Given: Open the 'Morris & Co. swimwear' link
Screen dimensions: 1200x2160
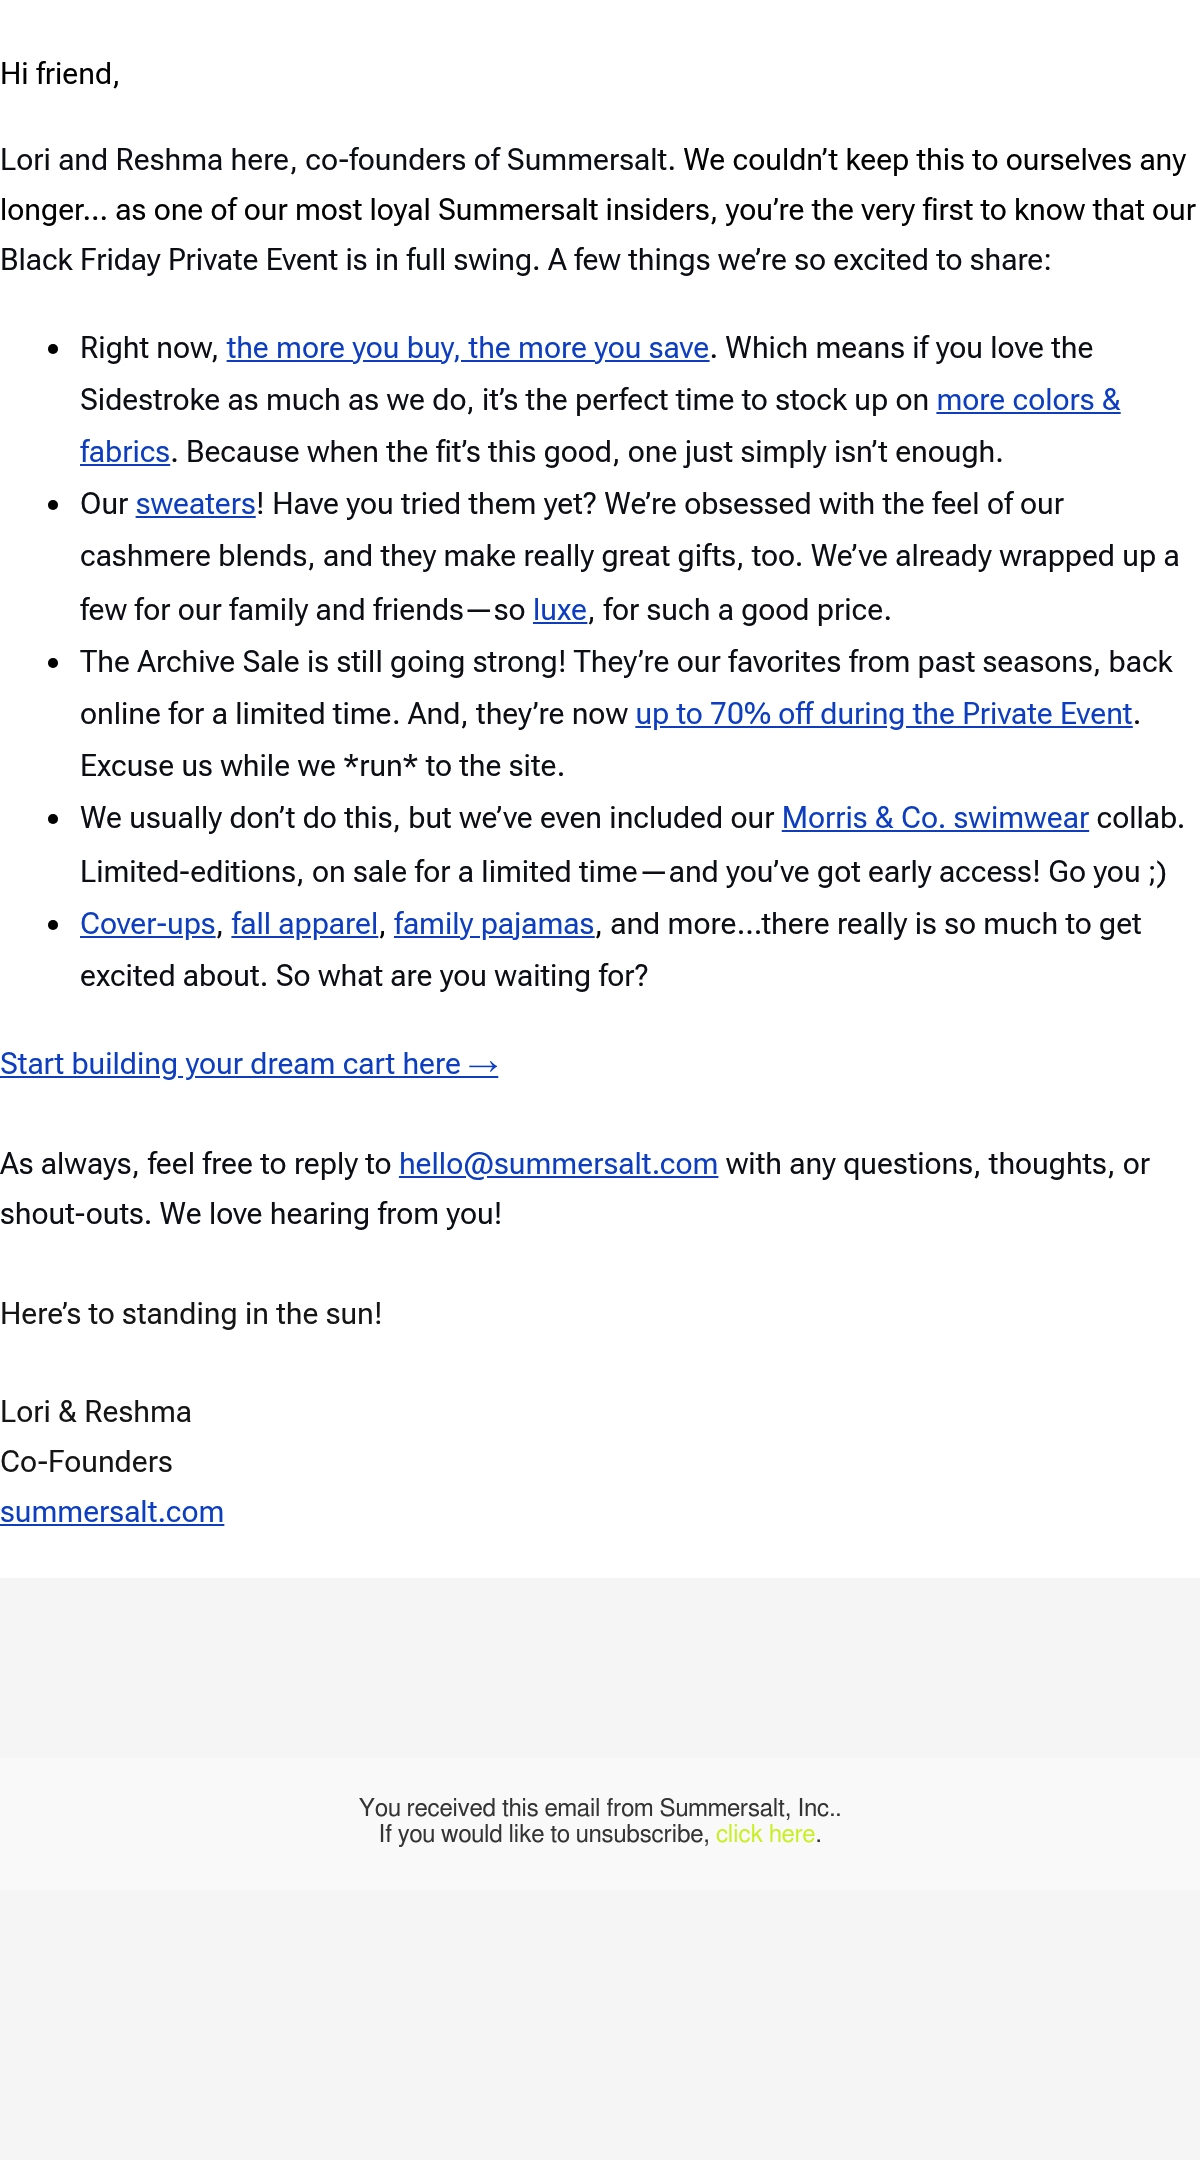Looking at the screenshot, I should point(935,818).
